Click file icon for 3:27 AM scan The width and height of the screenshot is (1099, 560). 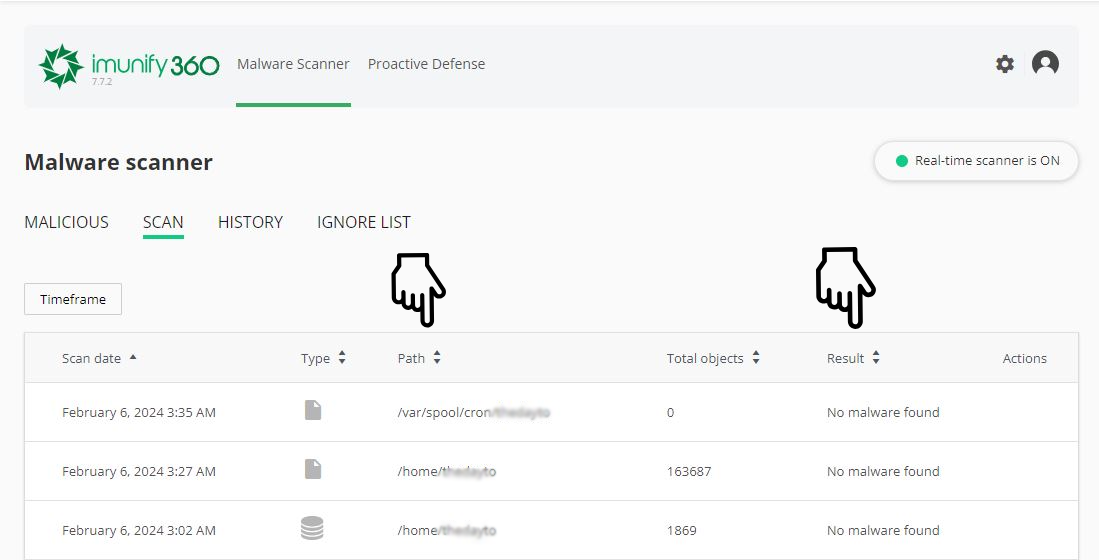pyautogui.click(x=313, y=469)
